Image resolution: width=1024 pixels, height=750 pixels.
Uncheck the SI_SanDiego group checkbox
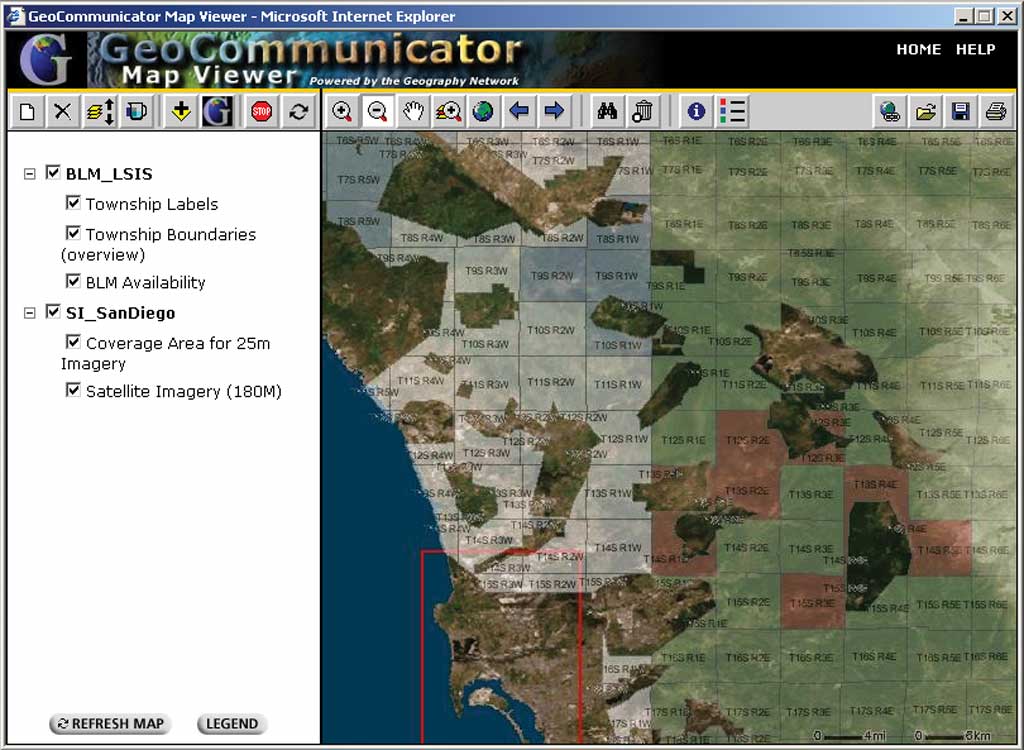(x=53, y=312)
